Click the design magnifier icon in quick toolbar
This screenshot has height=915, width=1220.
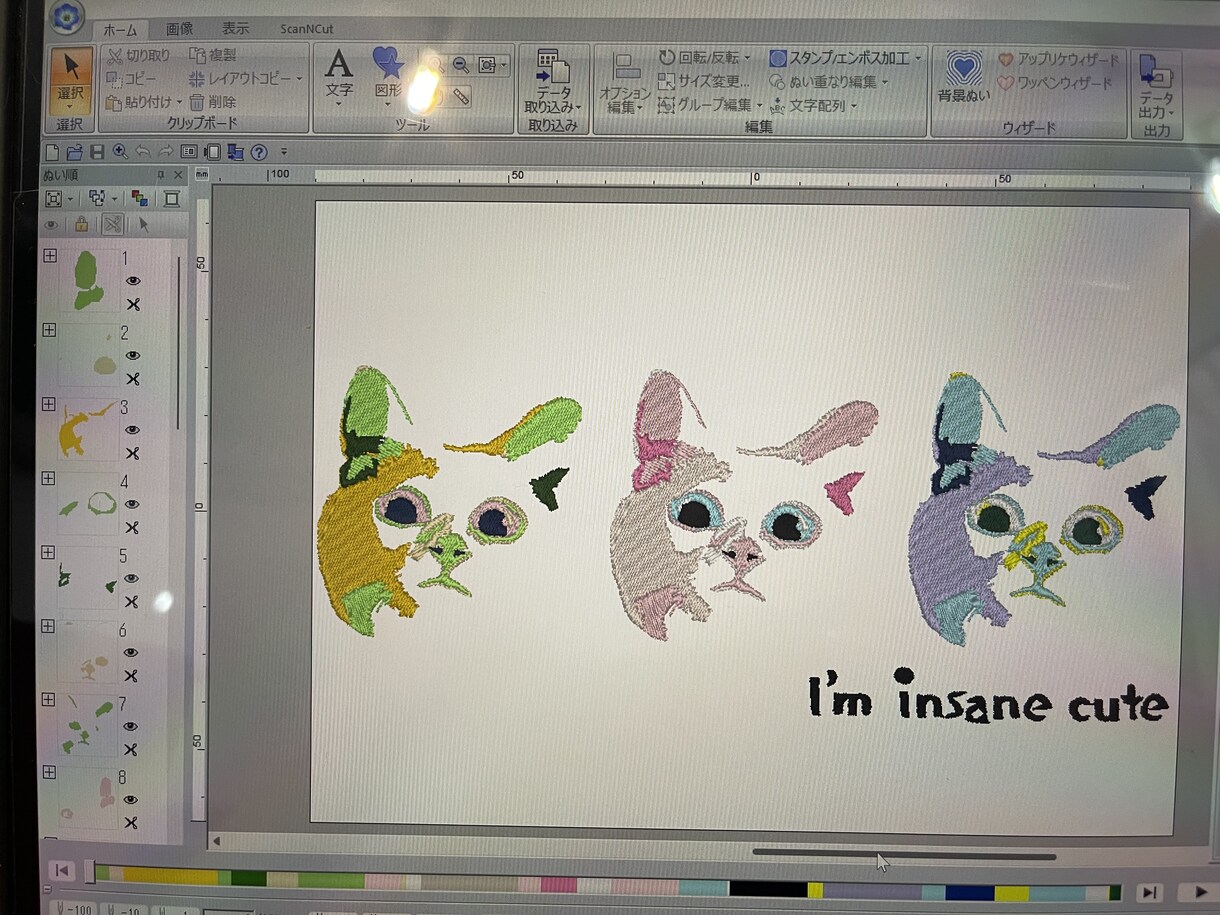120,152
